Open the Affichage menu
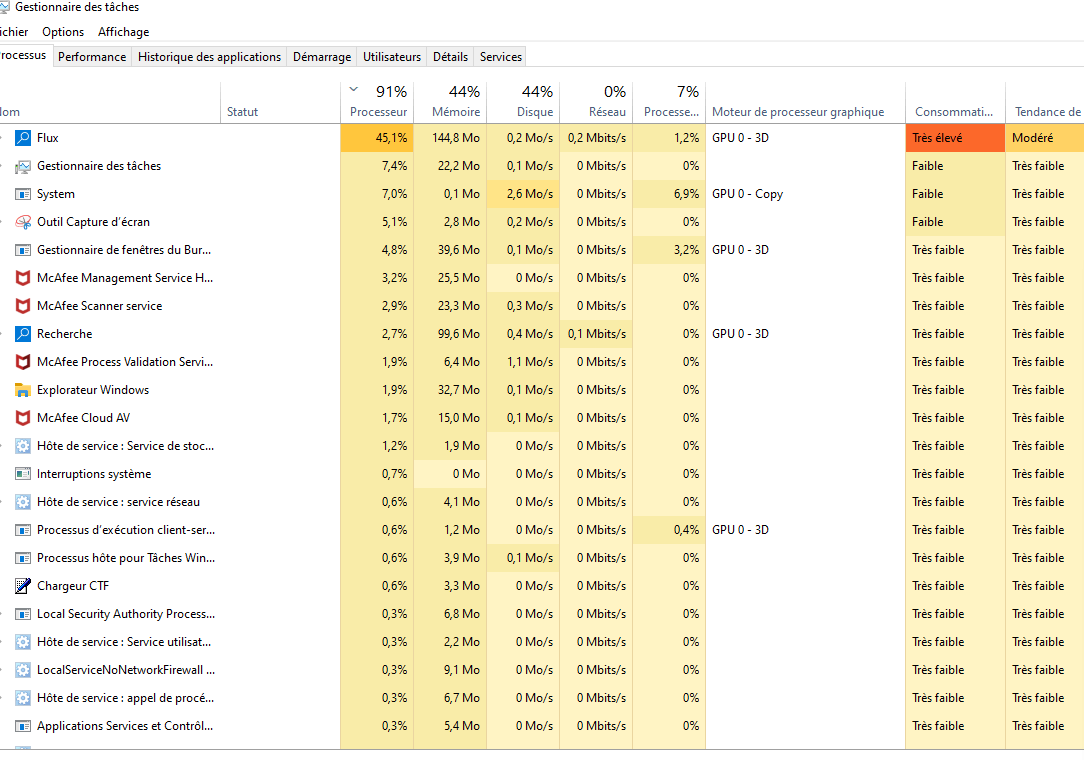Image resolution: width=1084 pixels, height=760 pixels. tap(124, 32)
